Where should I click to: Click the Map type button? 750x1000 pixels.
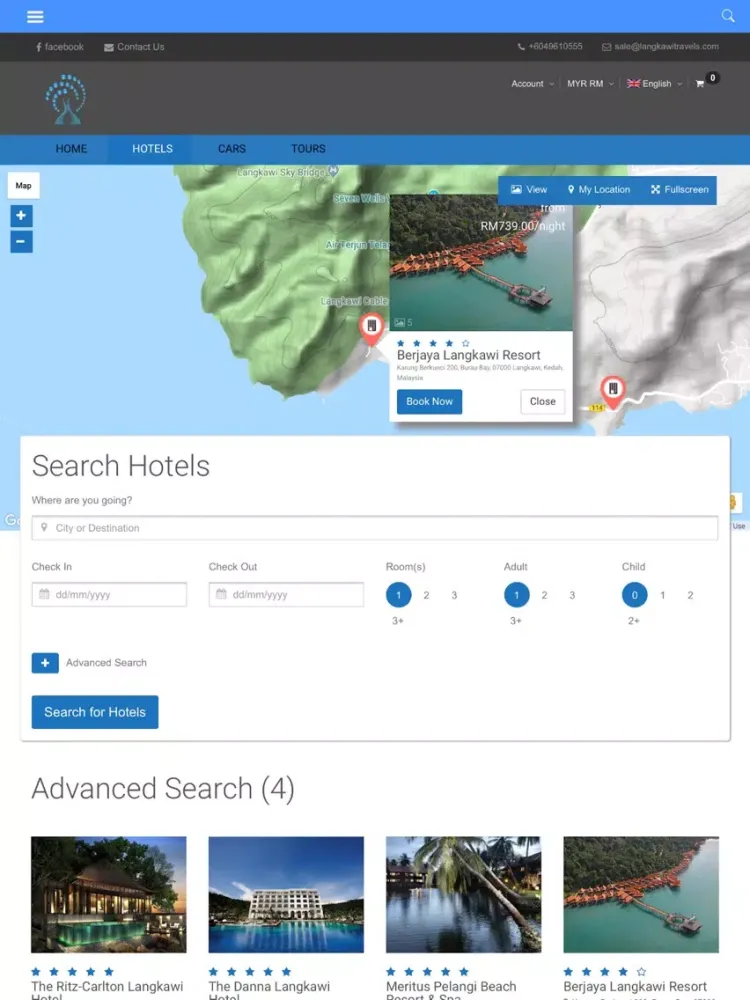24,186
